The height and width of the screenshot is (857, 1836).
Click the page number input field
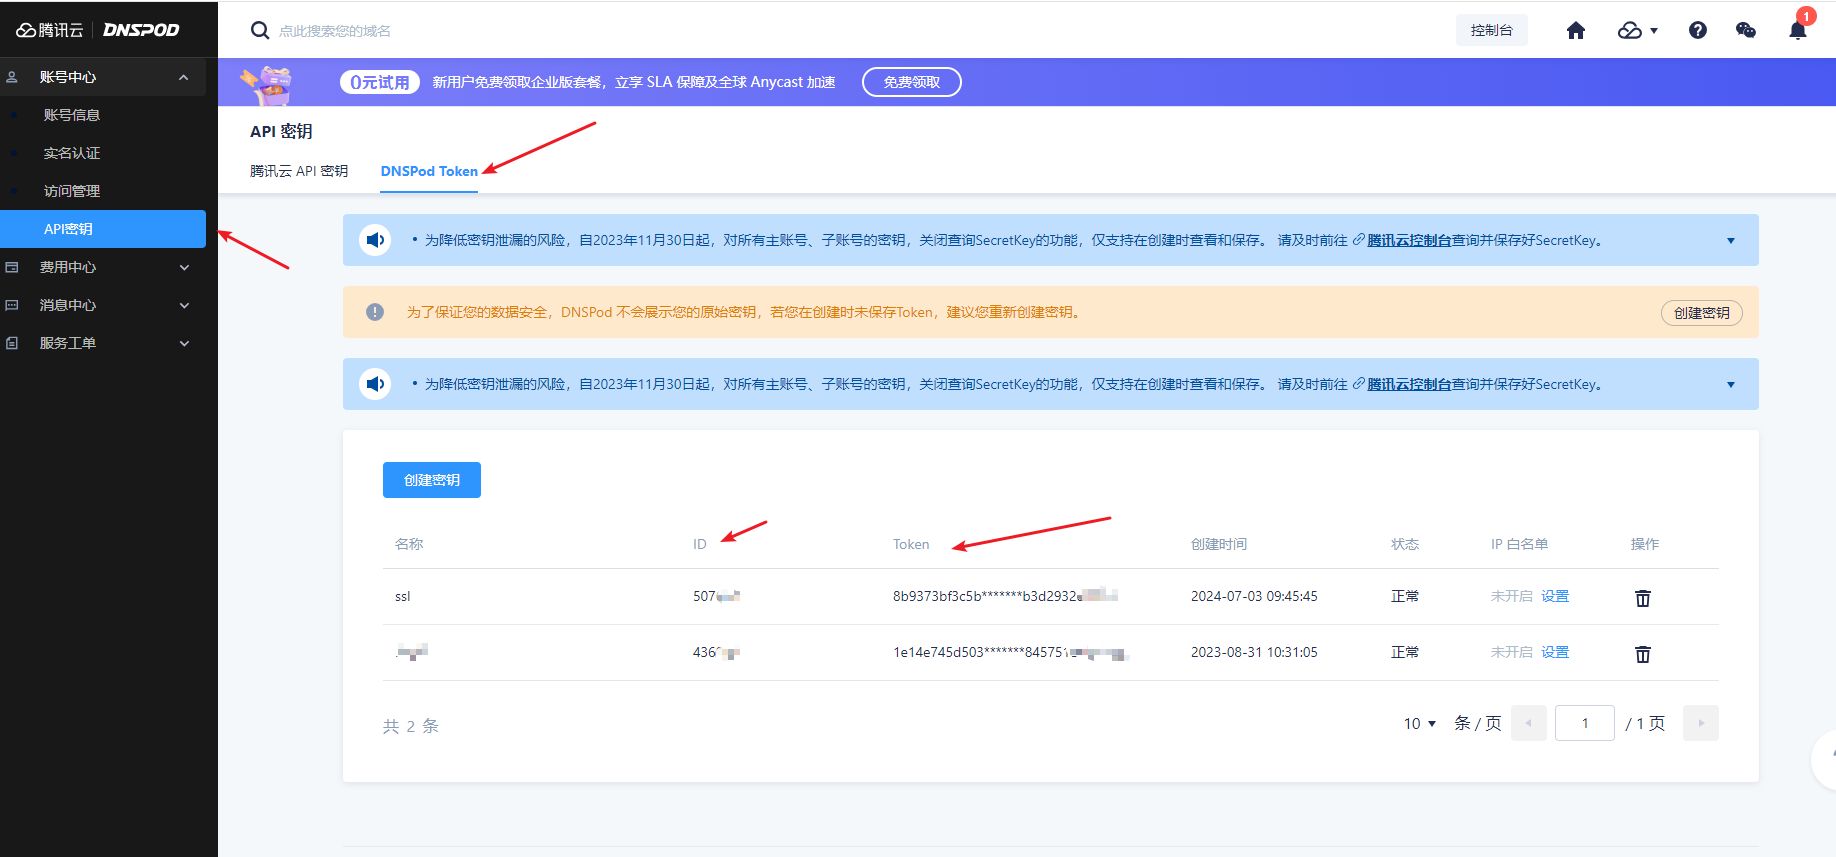pos(1584,723)
